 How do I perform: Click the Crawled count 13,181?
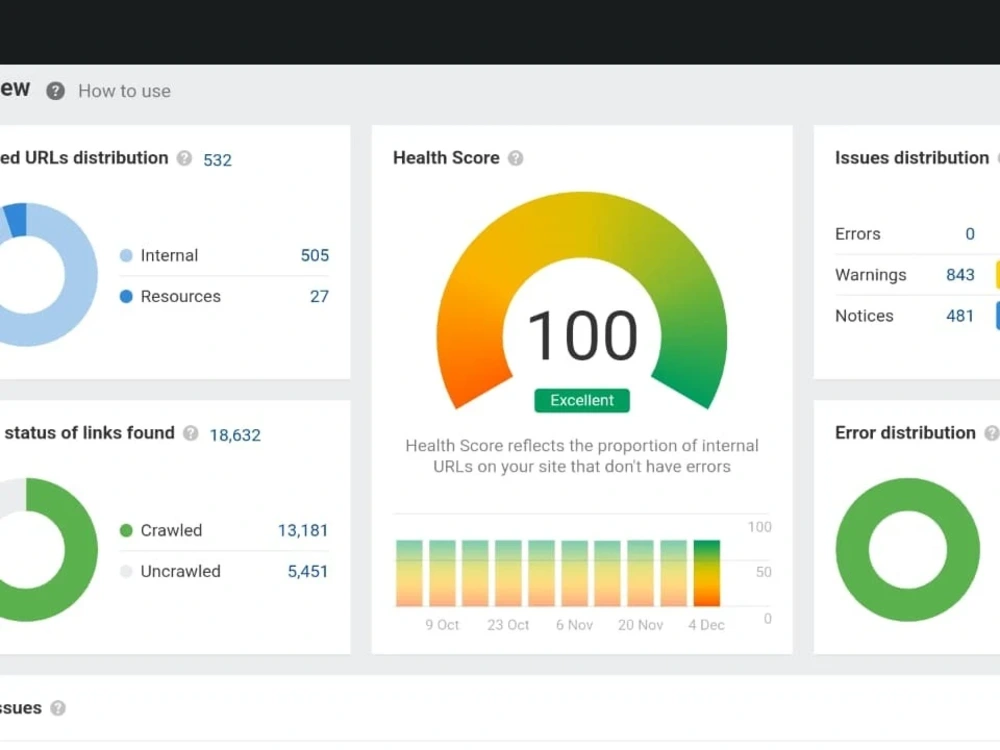(303, 531)
